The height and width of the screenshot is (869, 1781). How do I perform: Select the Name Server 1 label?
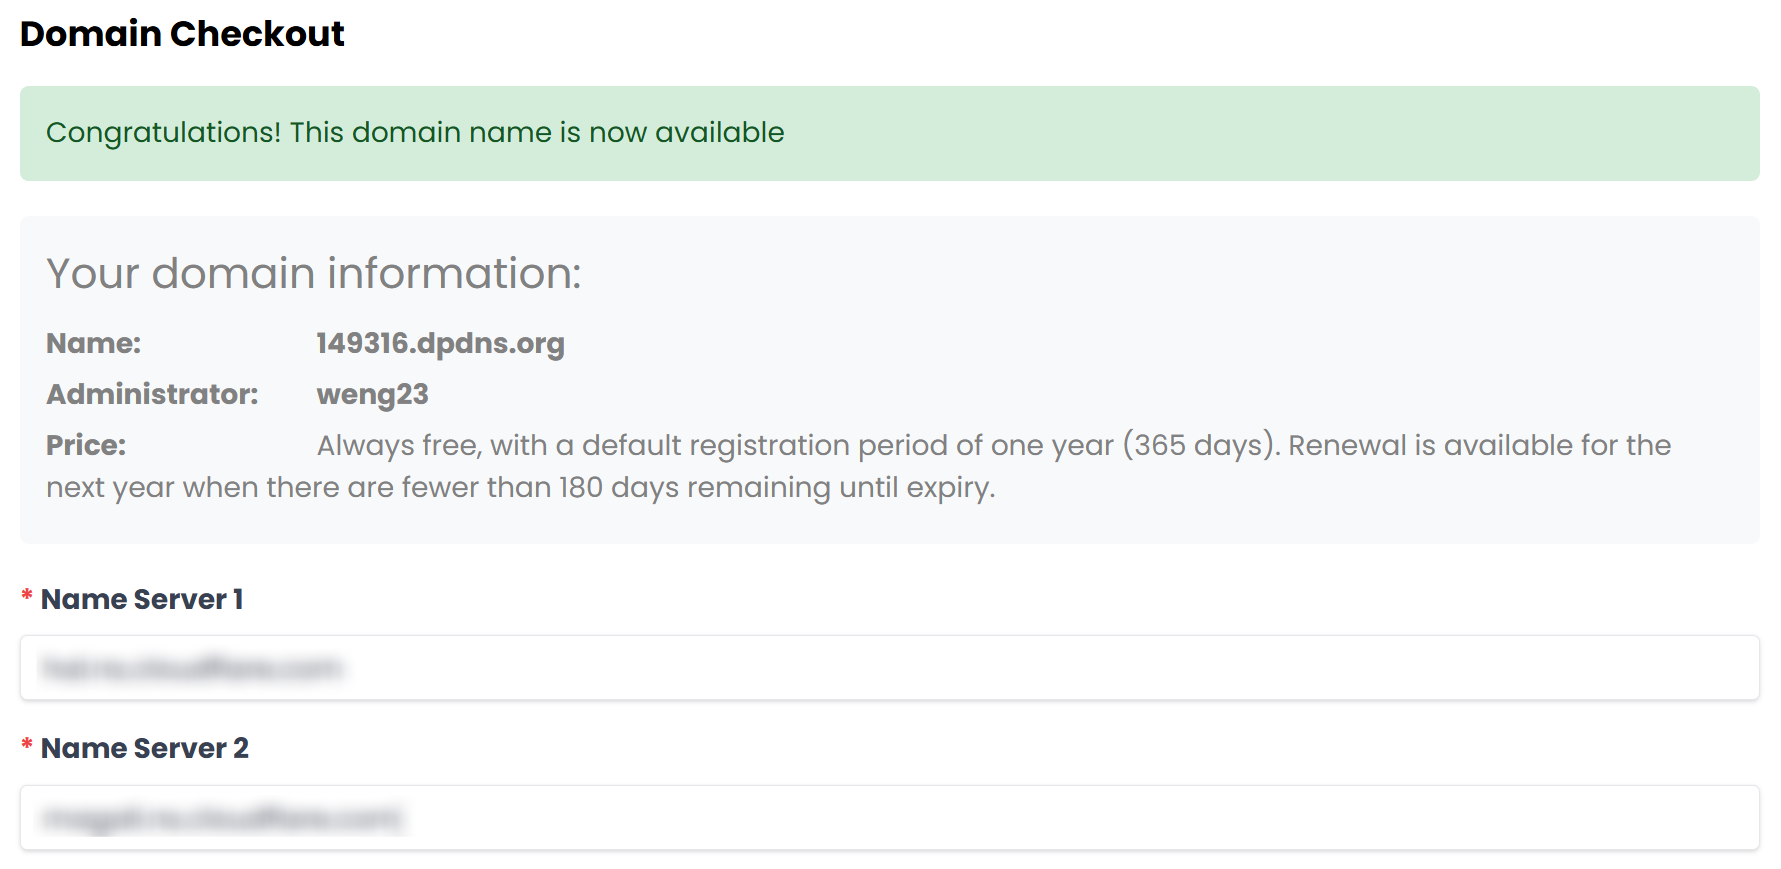click(x=142, y=599)
